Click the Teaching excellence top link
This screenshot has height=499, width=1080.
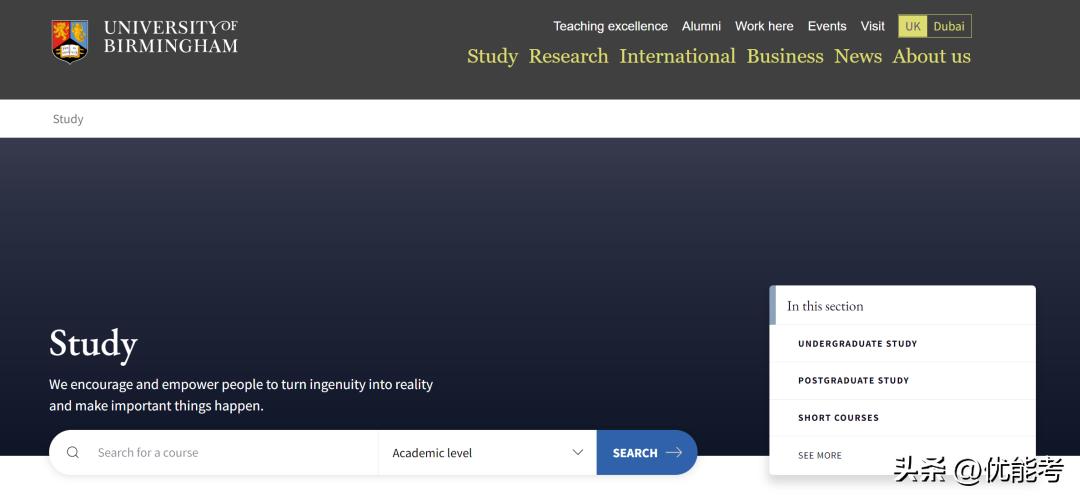click(610, 27)
